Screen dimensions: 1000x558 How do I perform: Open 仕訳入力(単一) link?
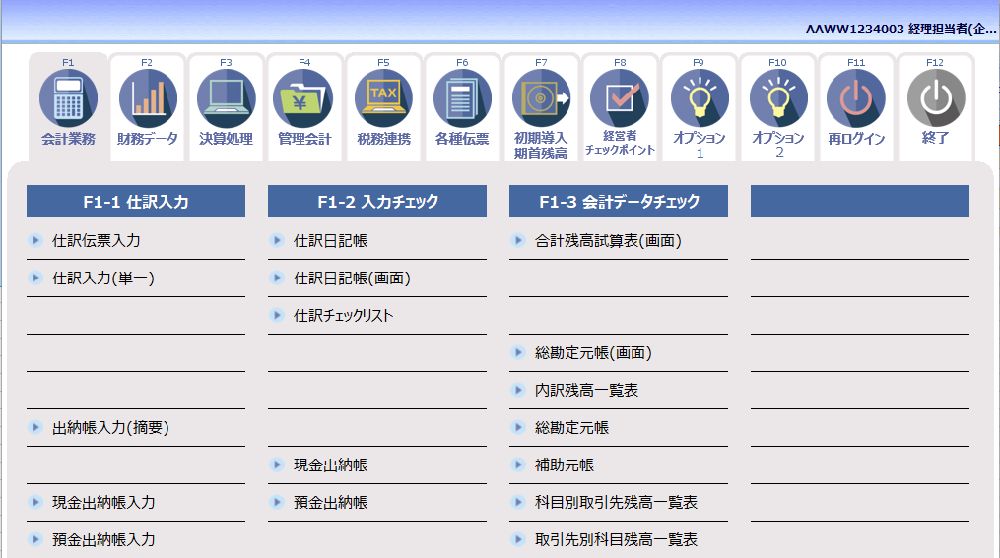[103, 278]
